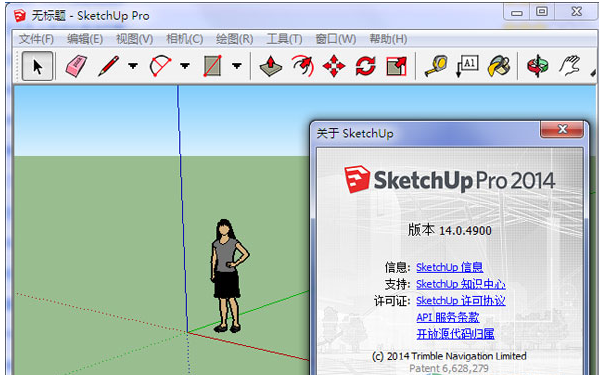Activate the Text label tool
Viewport: 599px width, 375px height.
467,66
